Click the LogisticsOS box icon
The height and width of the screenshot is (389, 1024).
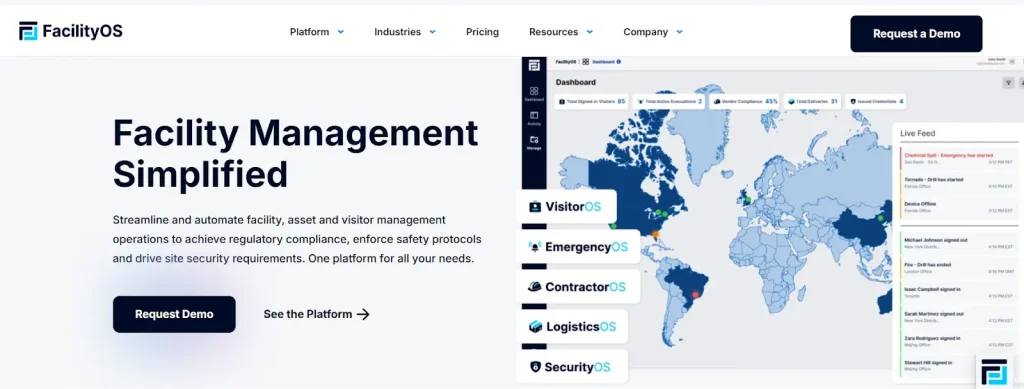[x=536, y=326]
